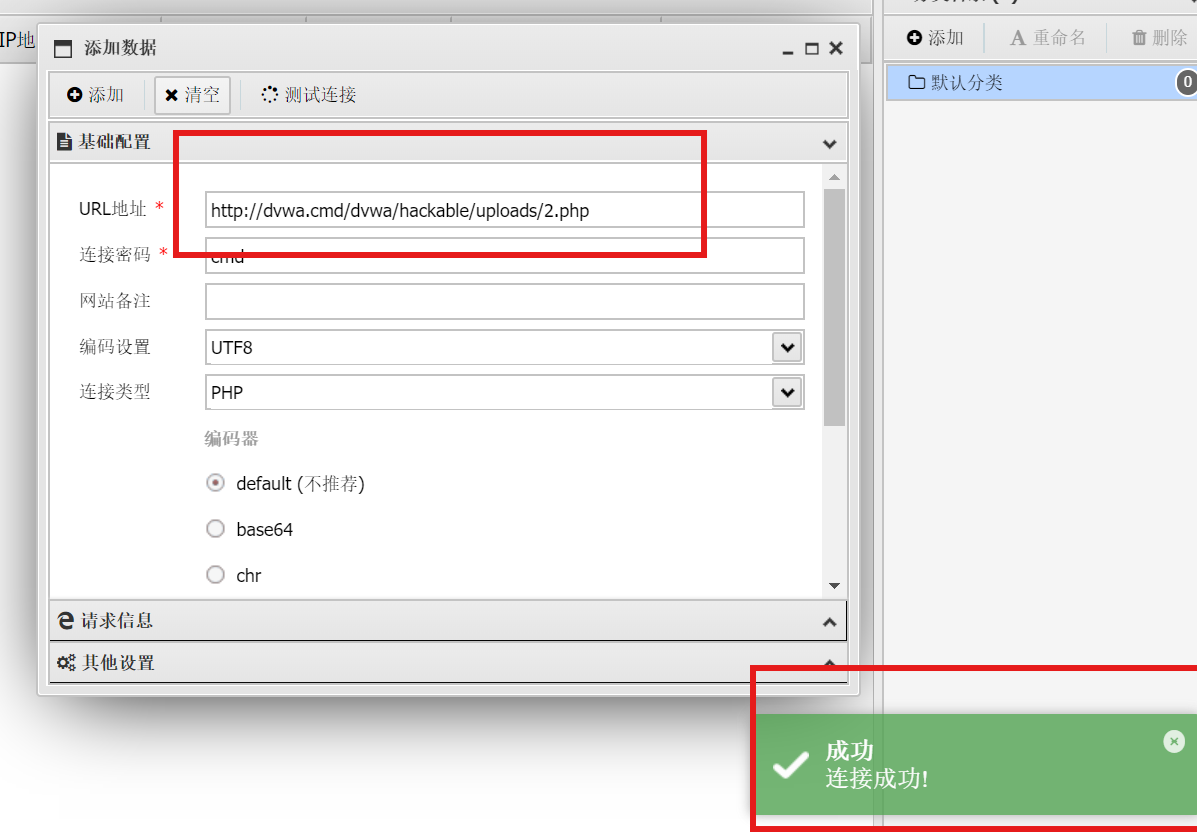Close the 添加数据 dialog
Image resolution: width=1197 pixels, height=832 pixels.
click(836, 48)
